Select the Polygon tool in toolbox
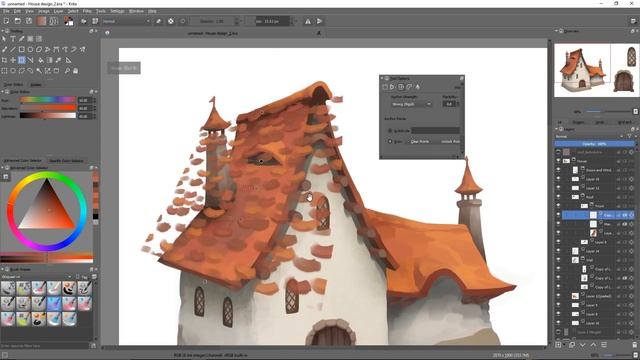640x360 pixels. (x=39, y=49)
